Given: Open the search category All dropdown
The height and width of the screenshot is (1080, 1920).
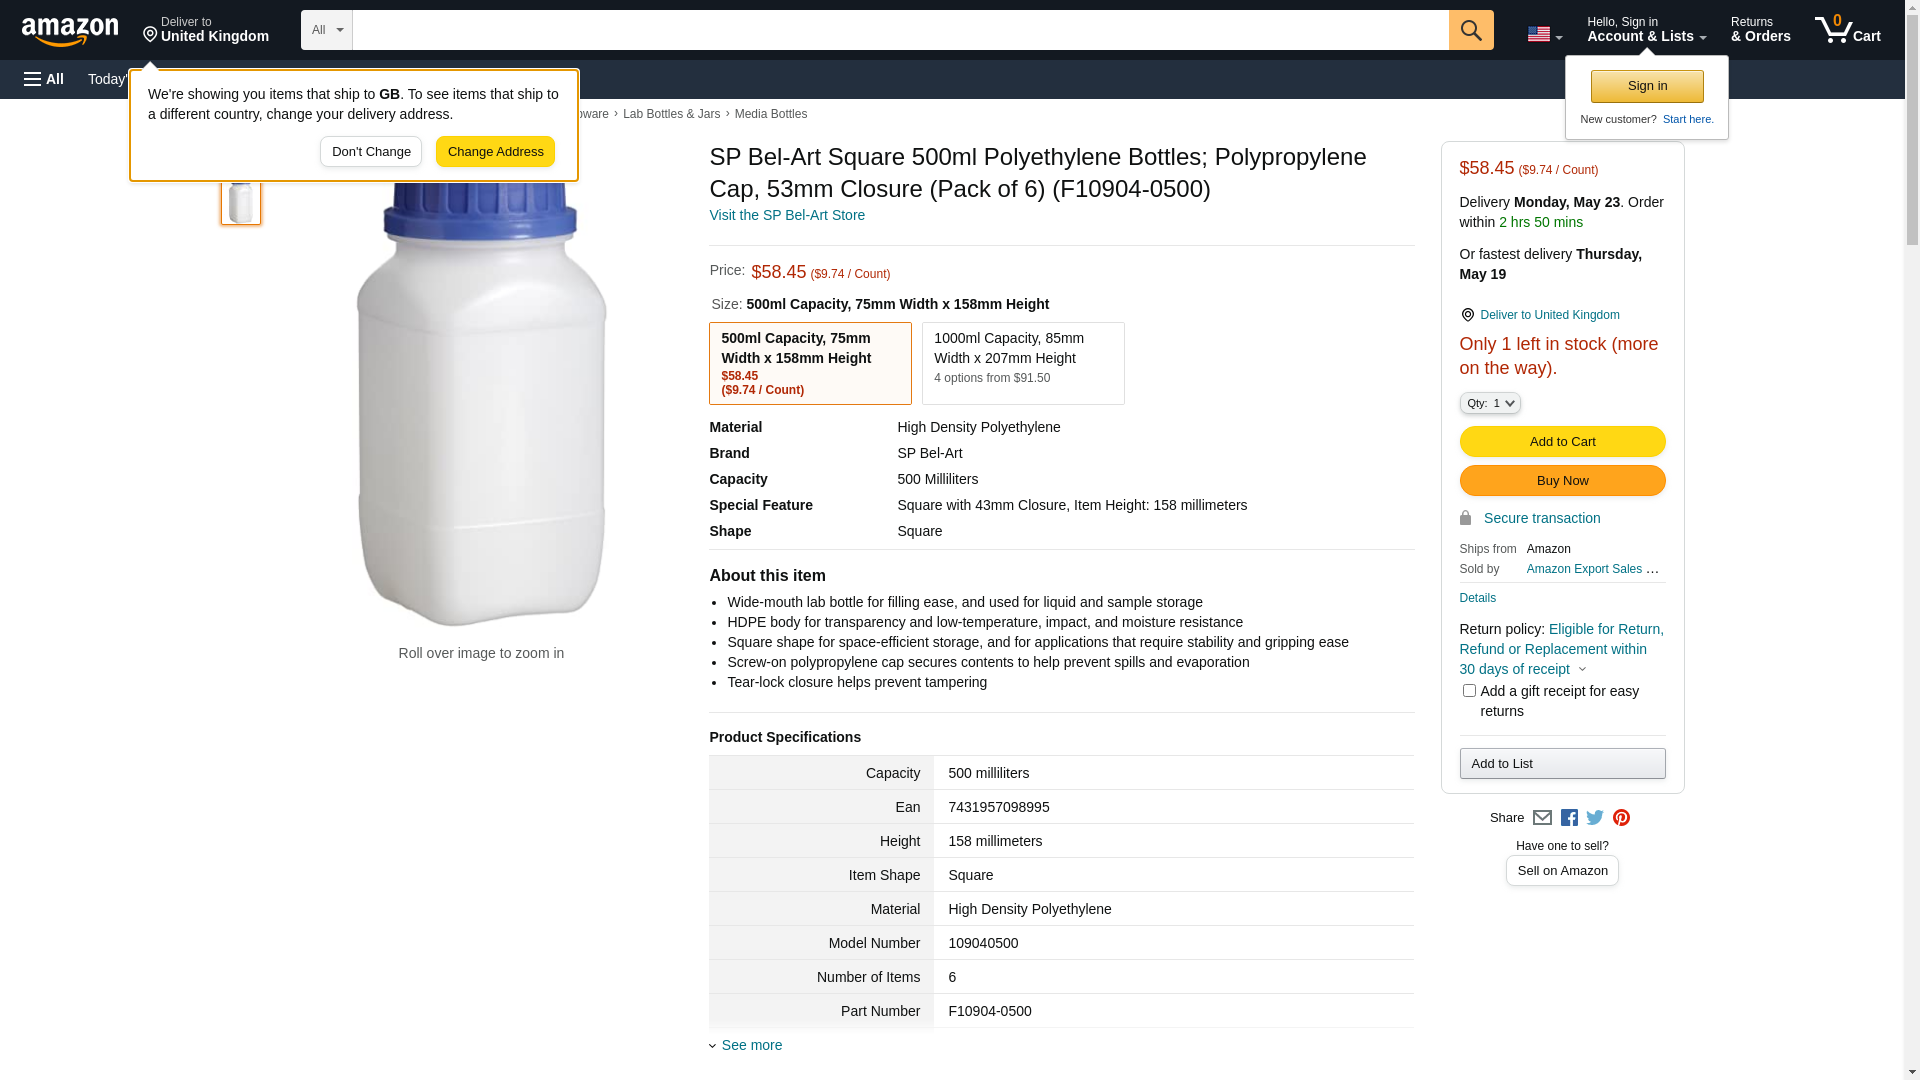Looking at the screenshot, I should pyautogui.click(x=326, y=30).
